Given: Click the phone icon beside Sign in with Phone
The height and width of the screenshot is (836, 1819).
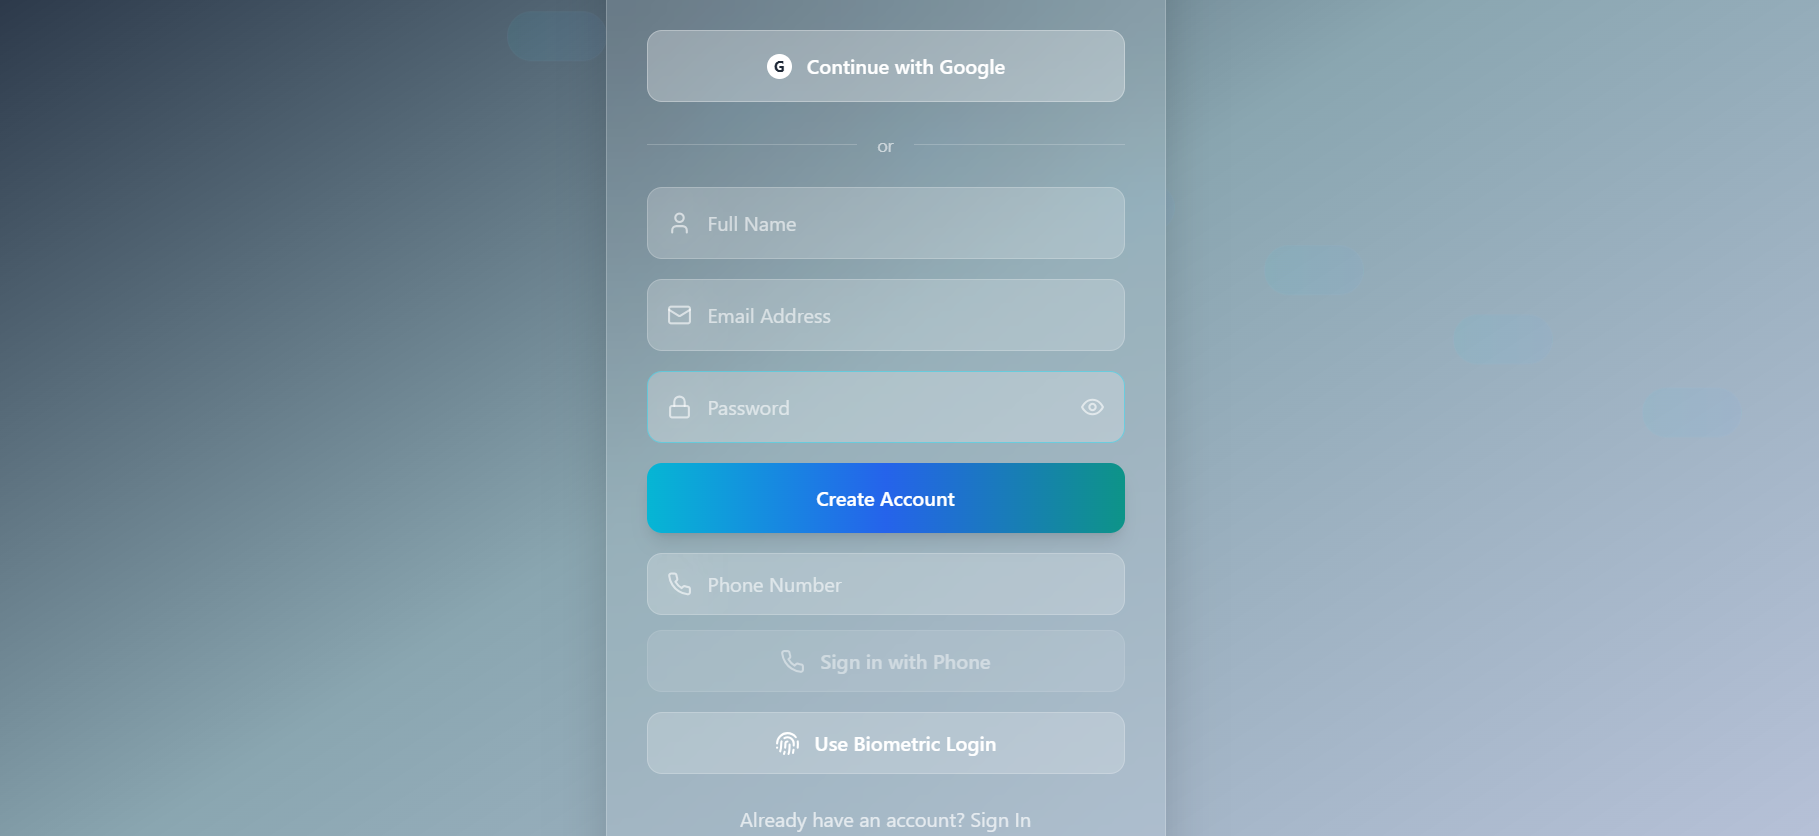Looking at the screenshot, I should coord(792,661).
